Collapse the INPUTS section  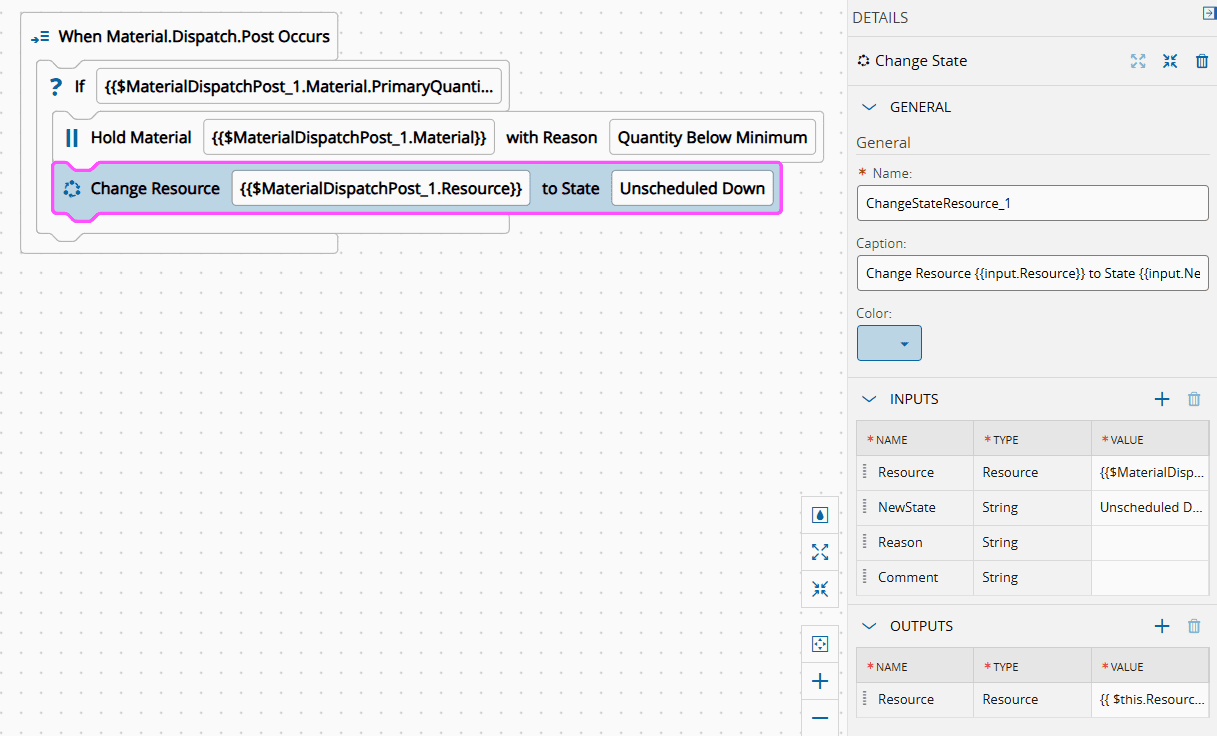pos(869,399)
